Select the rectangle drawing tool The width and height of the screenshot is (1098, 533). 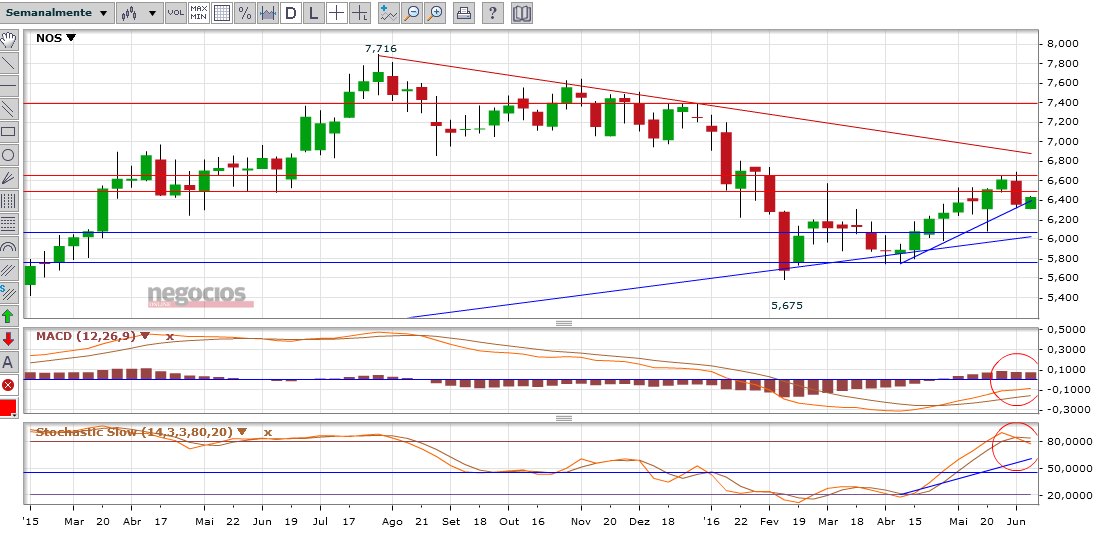tap(8, 132)
